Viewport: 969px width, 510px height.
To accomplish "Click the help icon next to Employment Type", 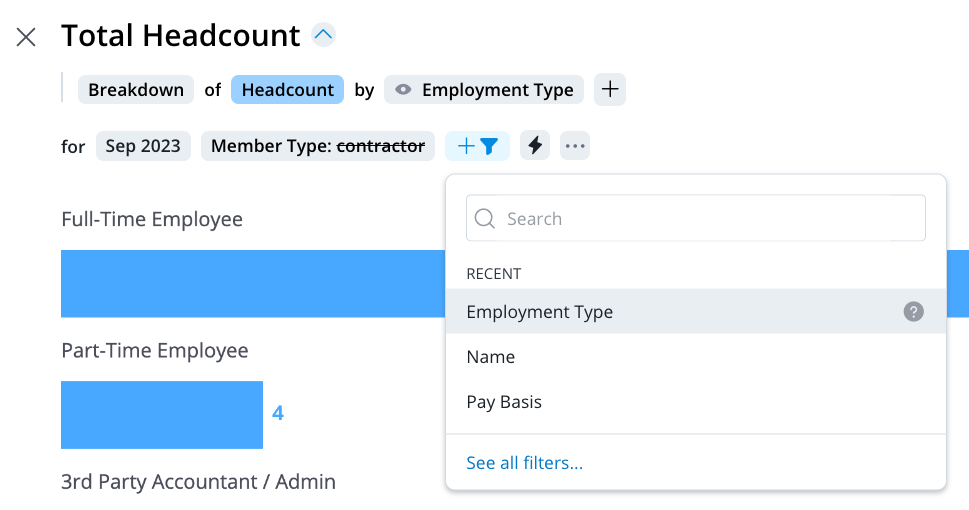I will click(913, 312).
